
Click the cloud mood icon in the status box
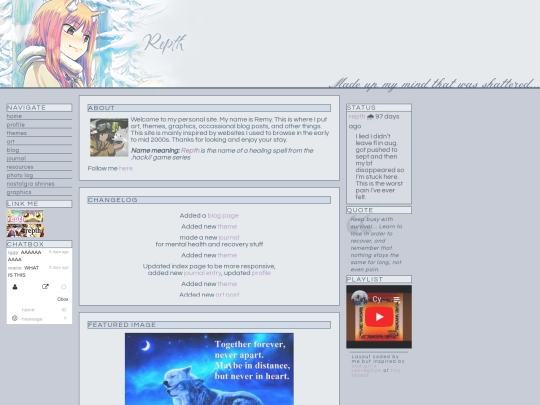point(370,117)
